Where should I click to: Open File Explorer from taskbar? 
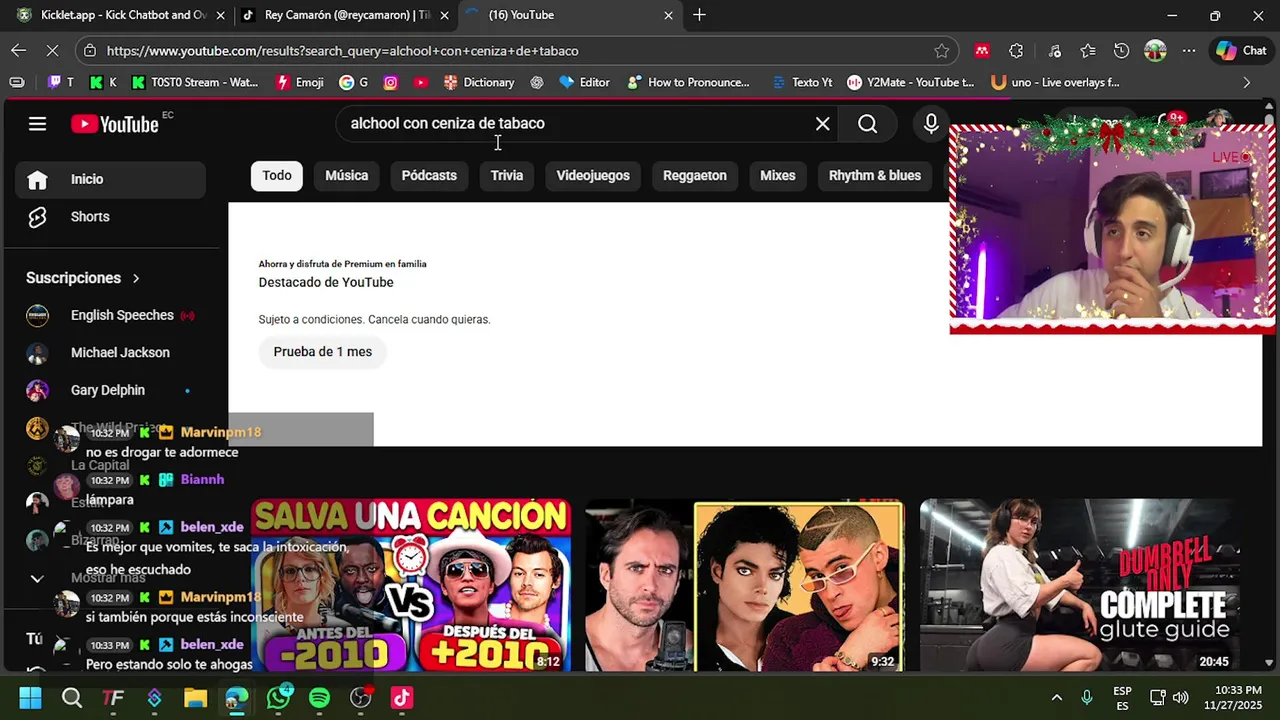pos(195,698)
